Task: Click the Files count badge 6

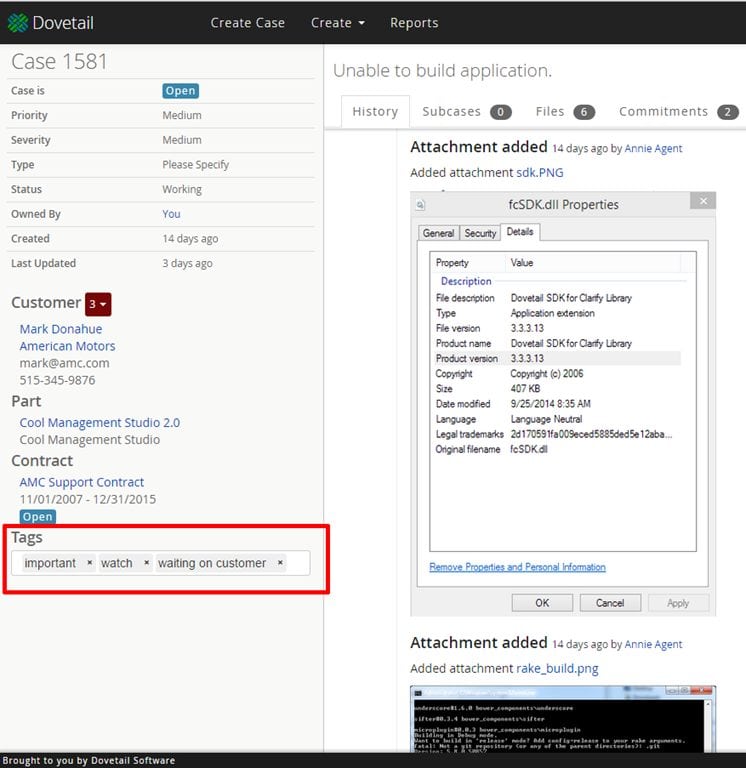Action: pyautogui.click(x=584, y=112)
